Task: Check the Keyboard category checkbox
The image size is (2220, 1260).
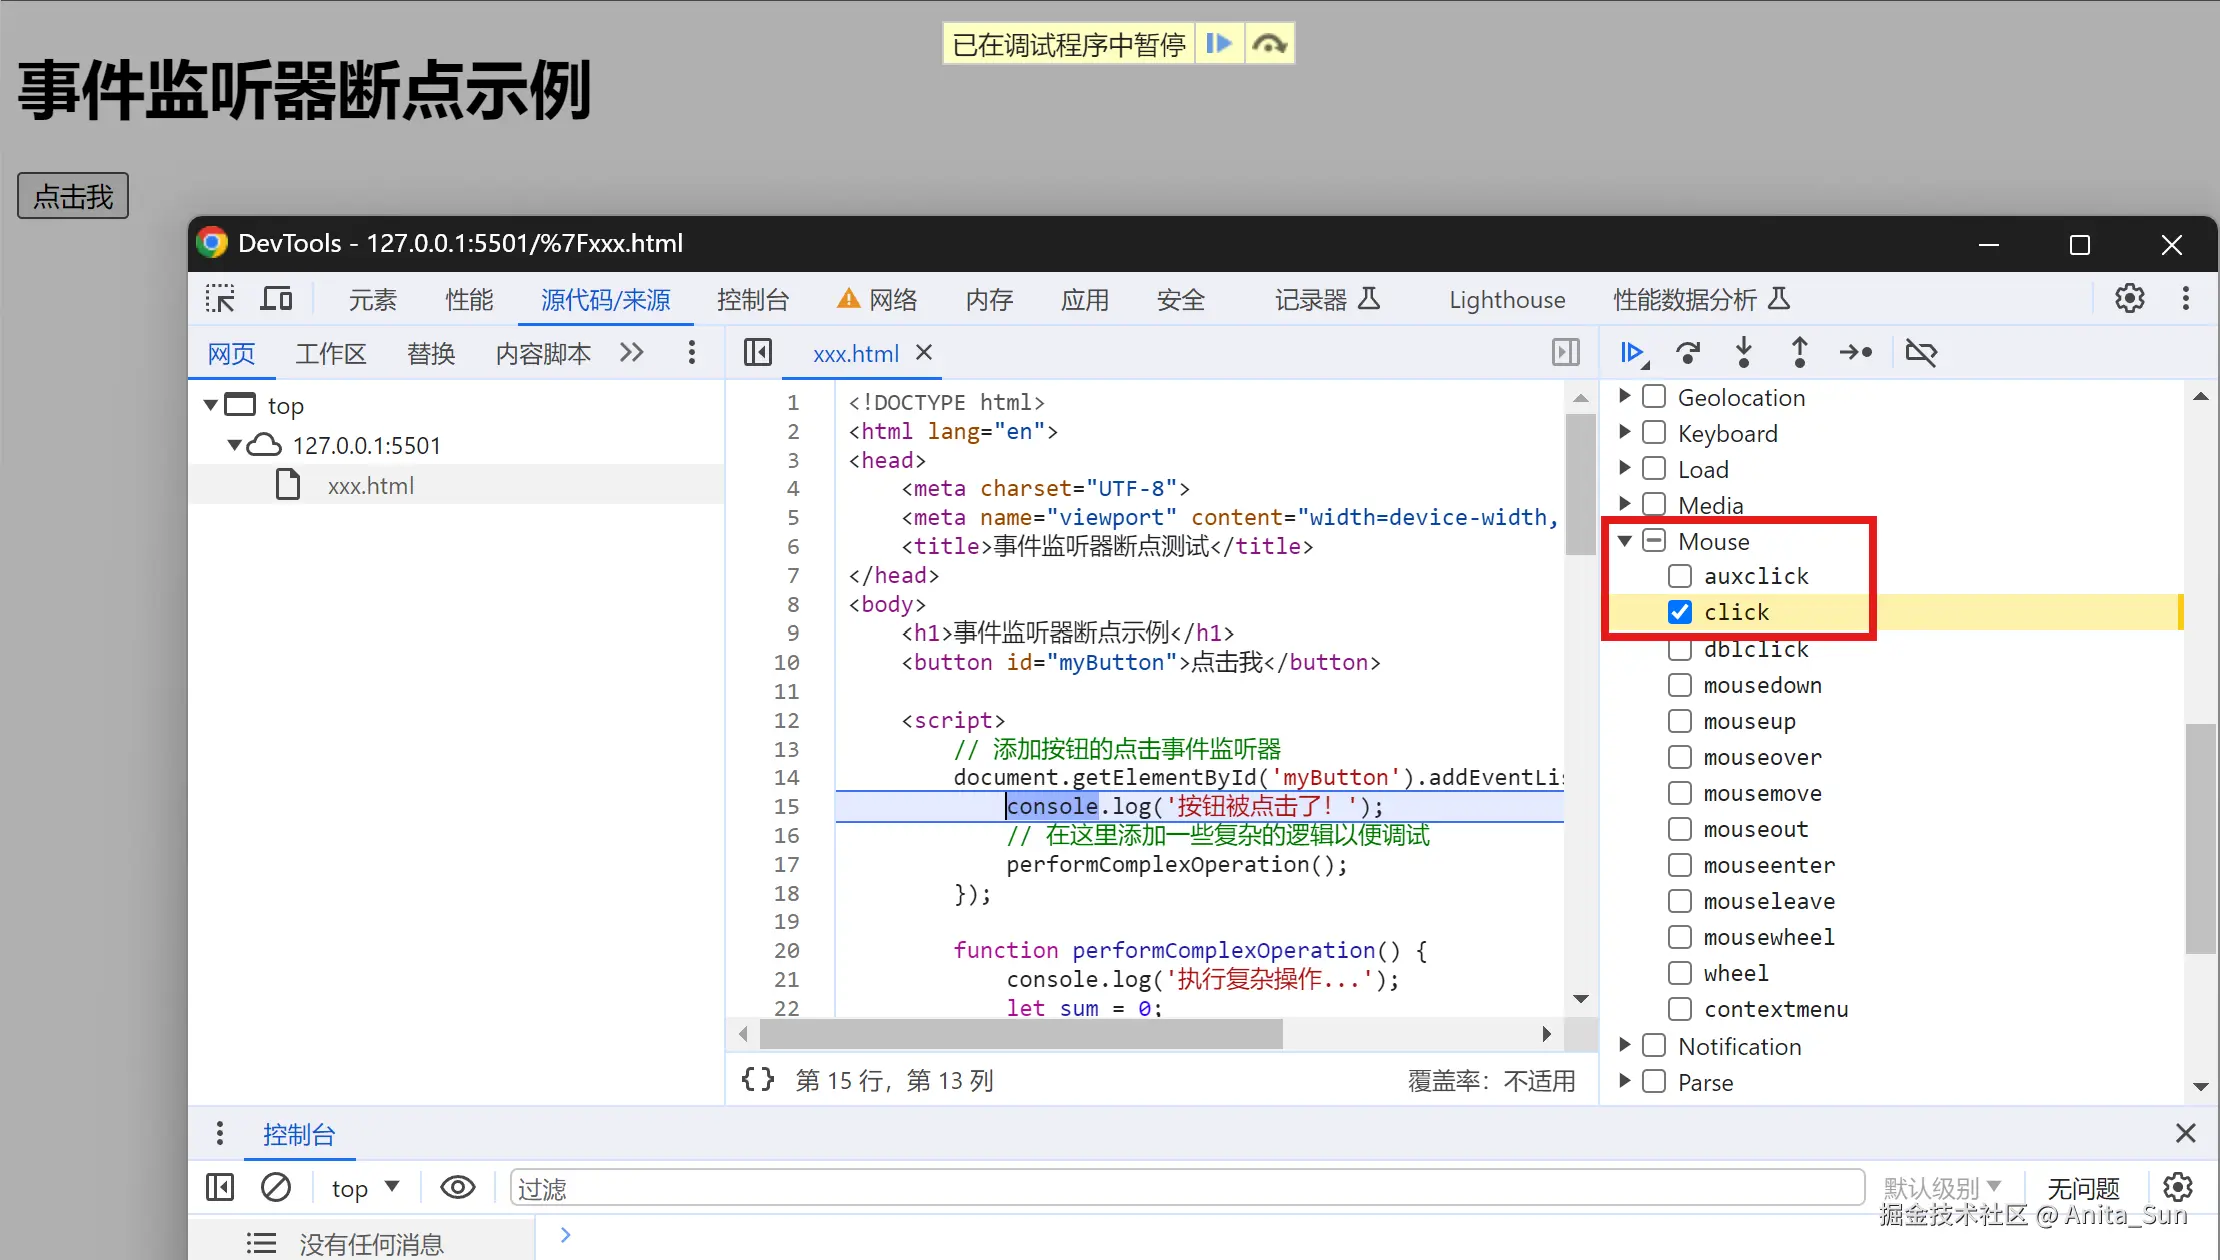Action: point(1654,433)
